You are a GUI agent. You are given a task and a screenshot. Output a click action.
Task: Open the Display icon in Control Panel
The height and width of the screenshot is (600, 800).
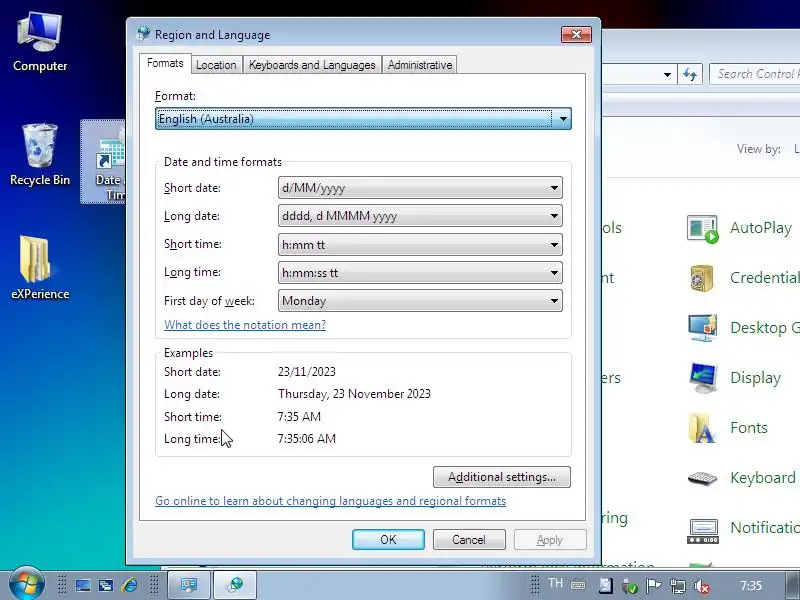pos(703,378)
